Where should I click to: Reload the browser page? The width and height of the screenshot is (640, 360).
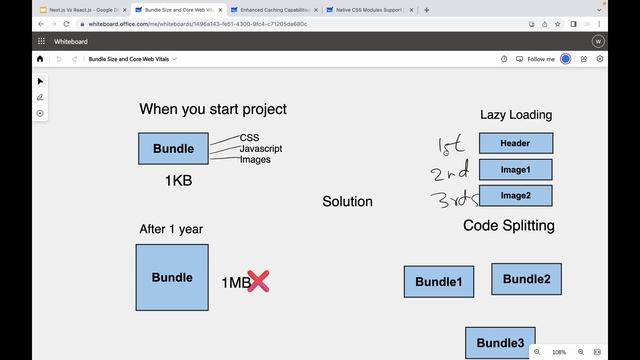pos(67,24)
